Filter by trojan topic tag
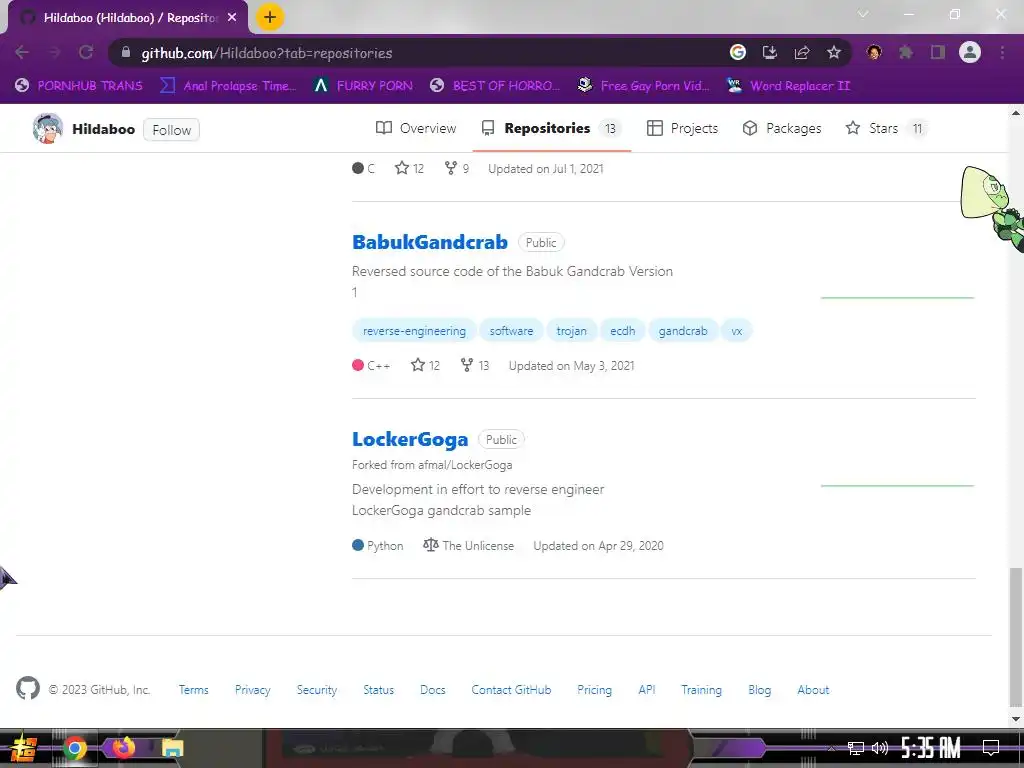 tap(571, 331)
